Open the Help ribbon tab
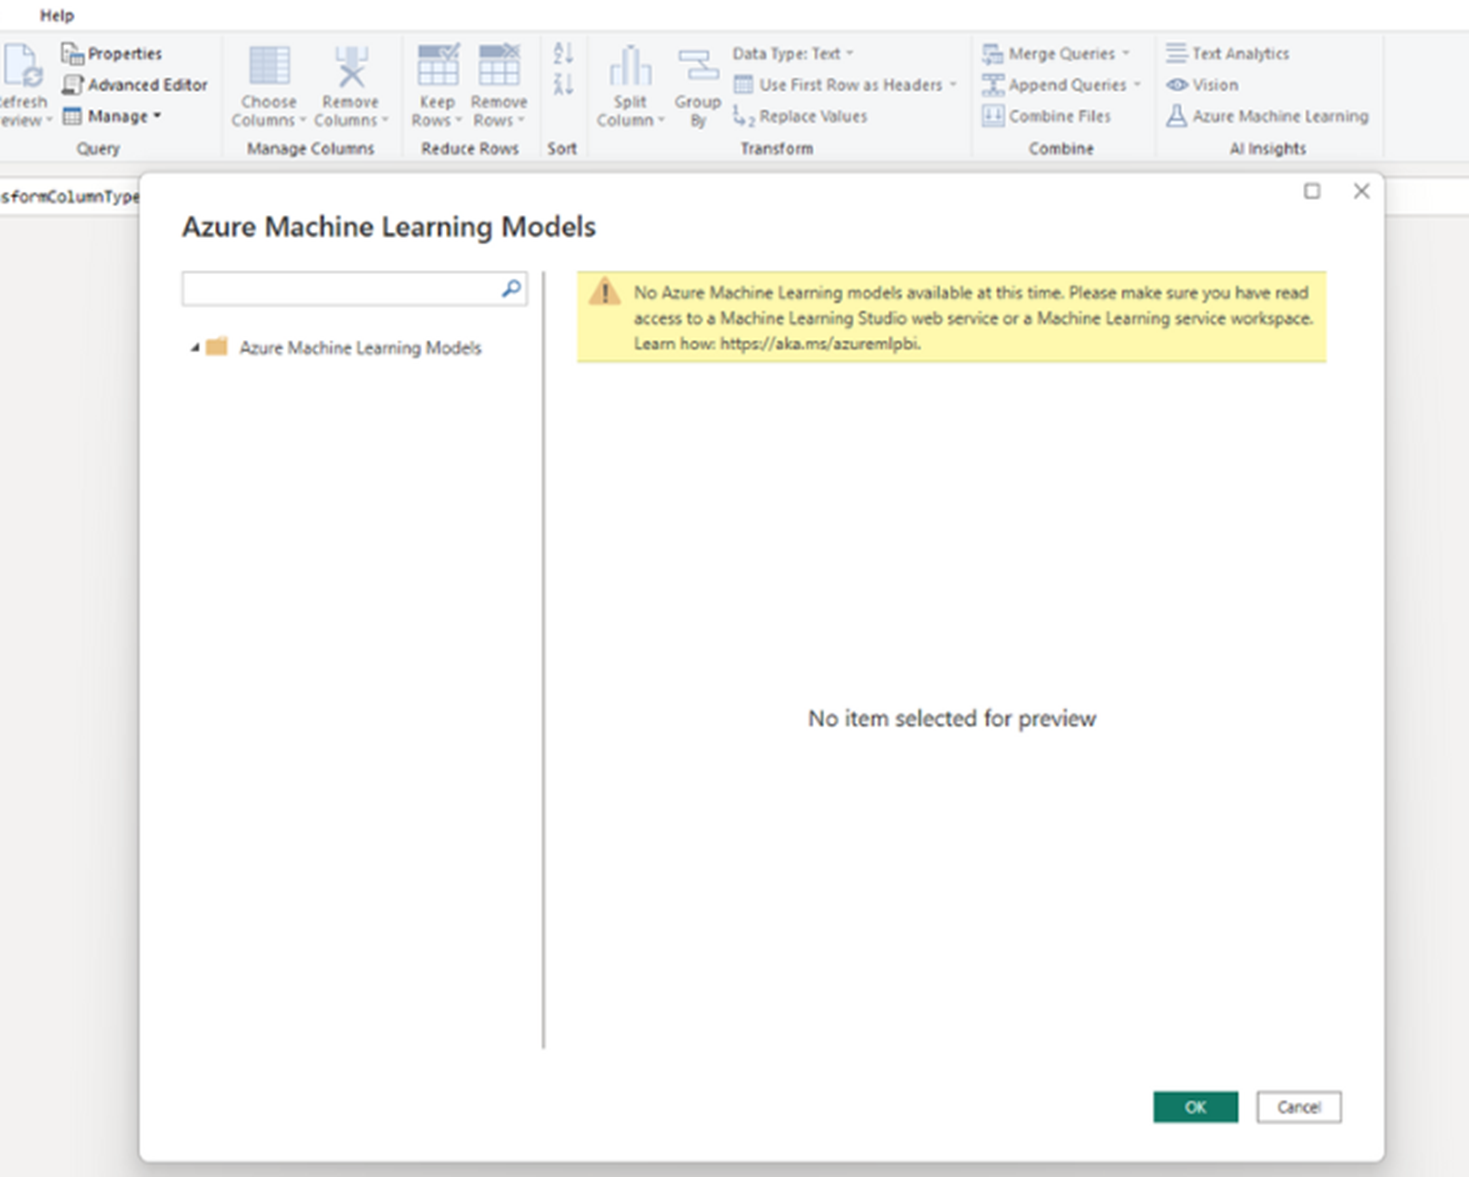Viewport: 1469px width, 1177px height. tap(57, 15)
